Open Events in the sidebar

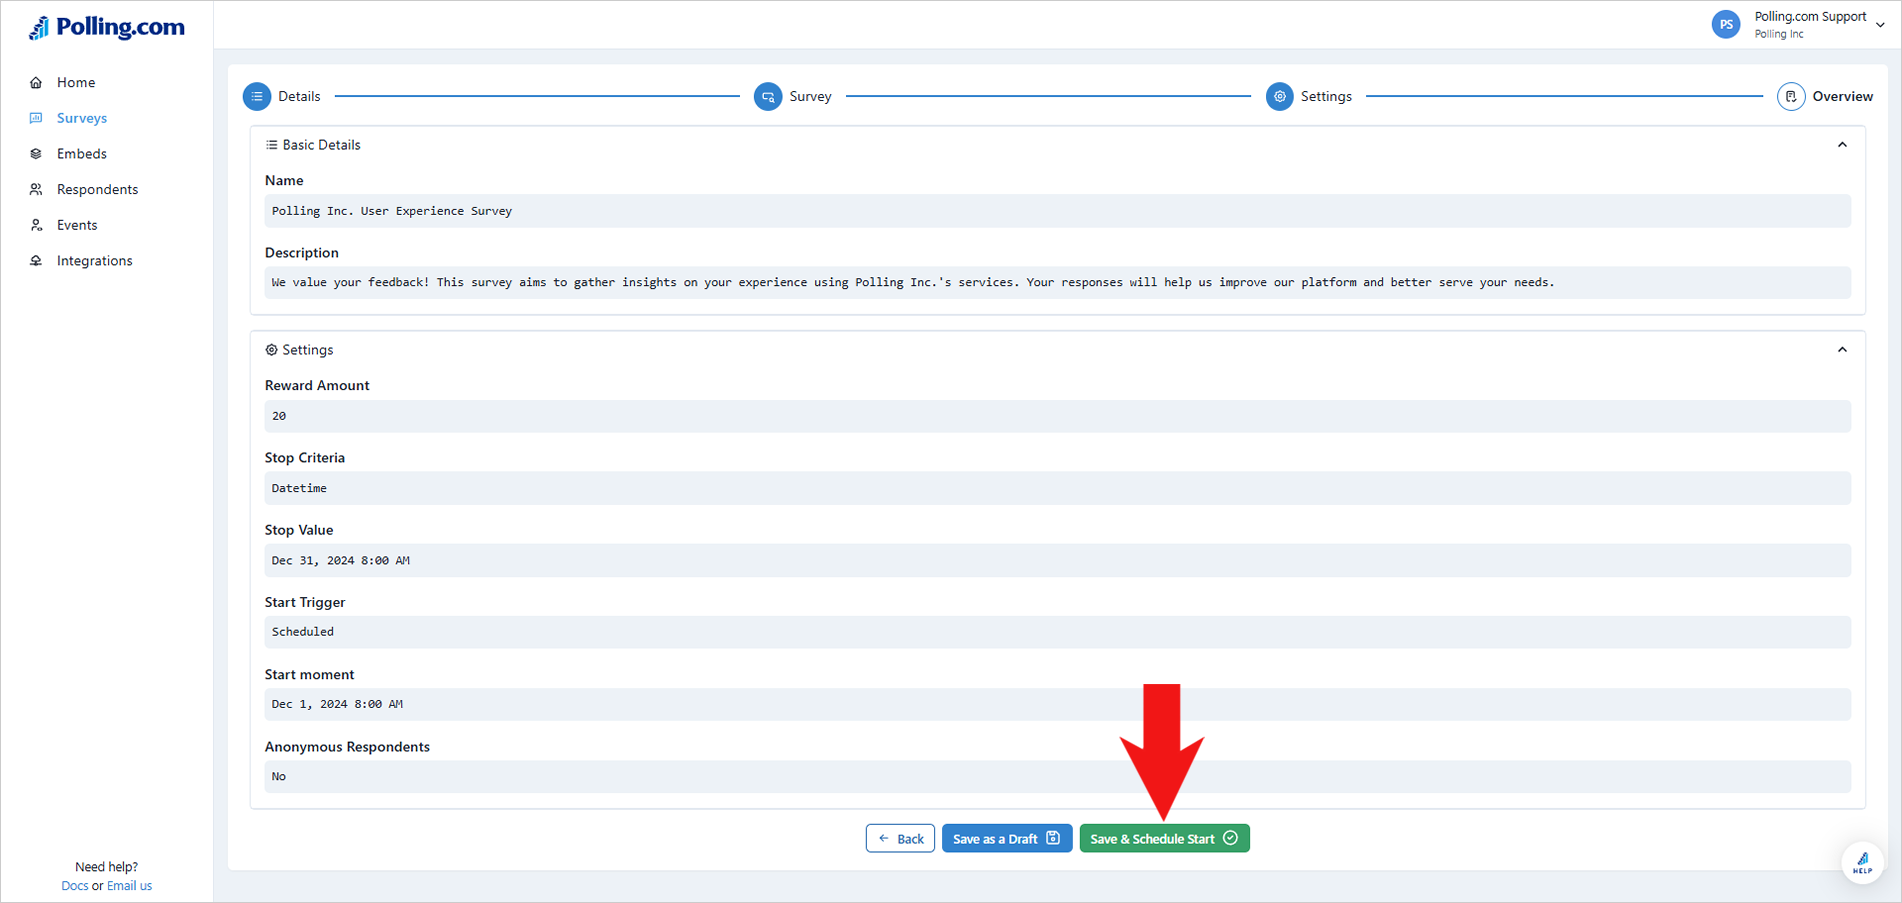pos(77,225)
